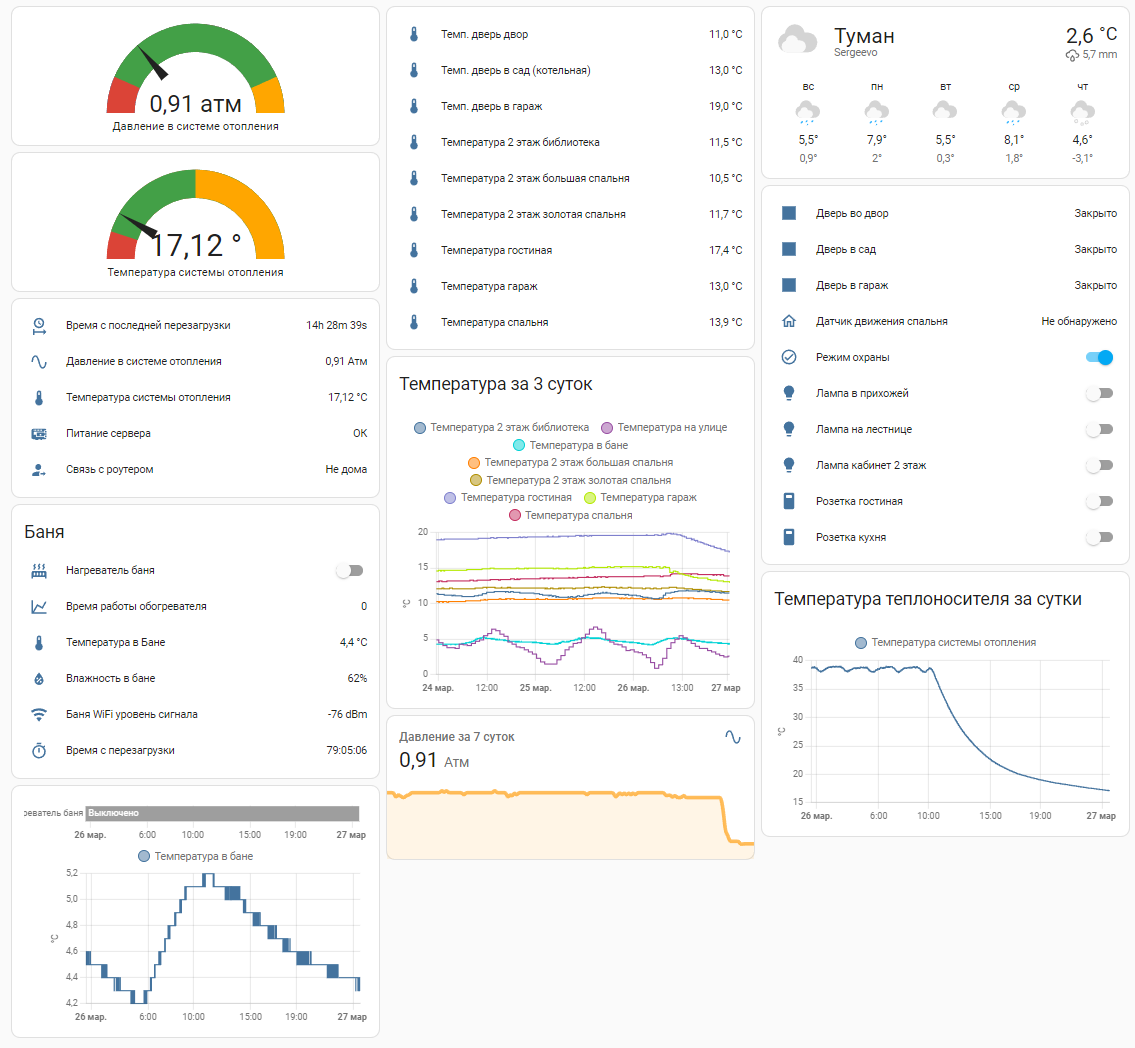Screen dimensions: 1135x1048
Task: Click the outlet icon for Розетка кухня
Action: click(x=789, y=537)
